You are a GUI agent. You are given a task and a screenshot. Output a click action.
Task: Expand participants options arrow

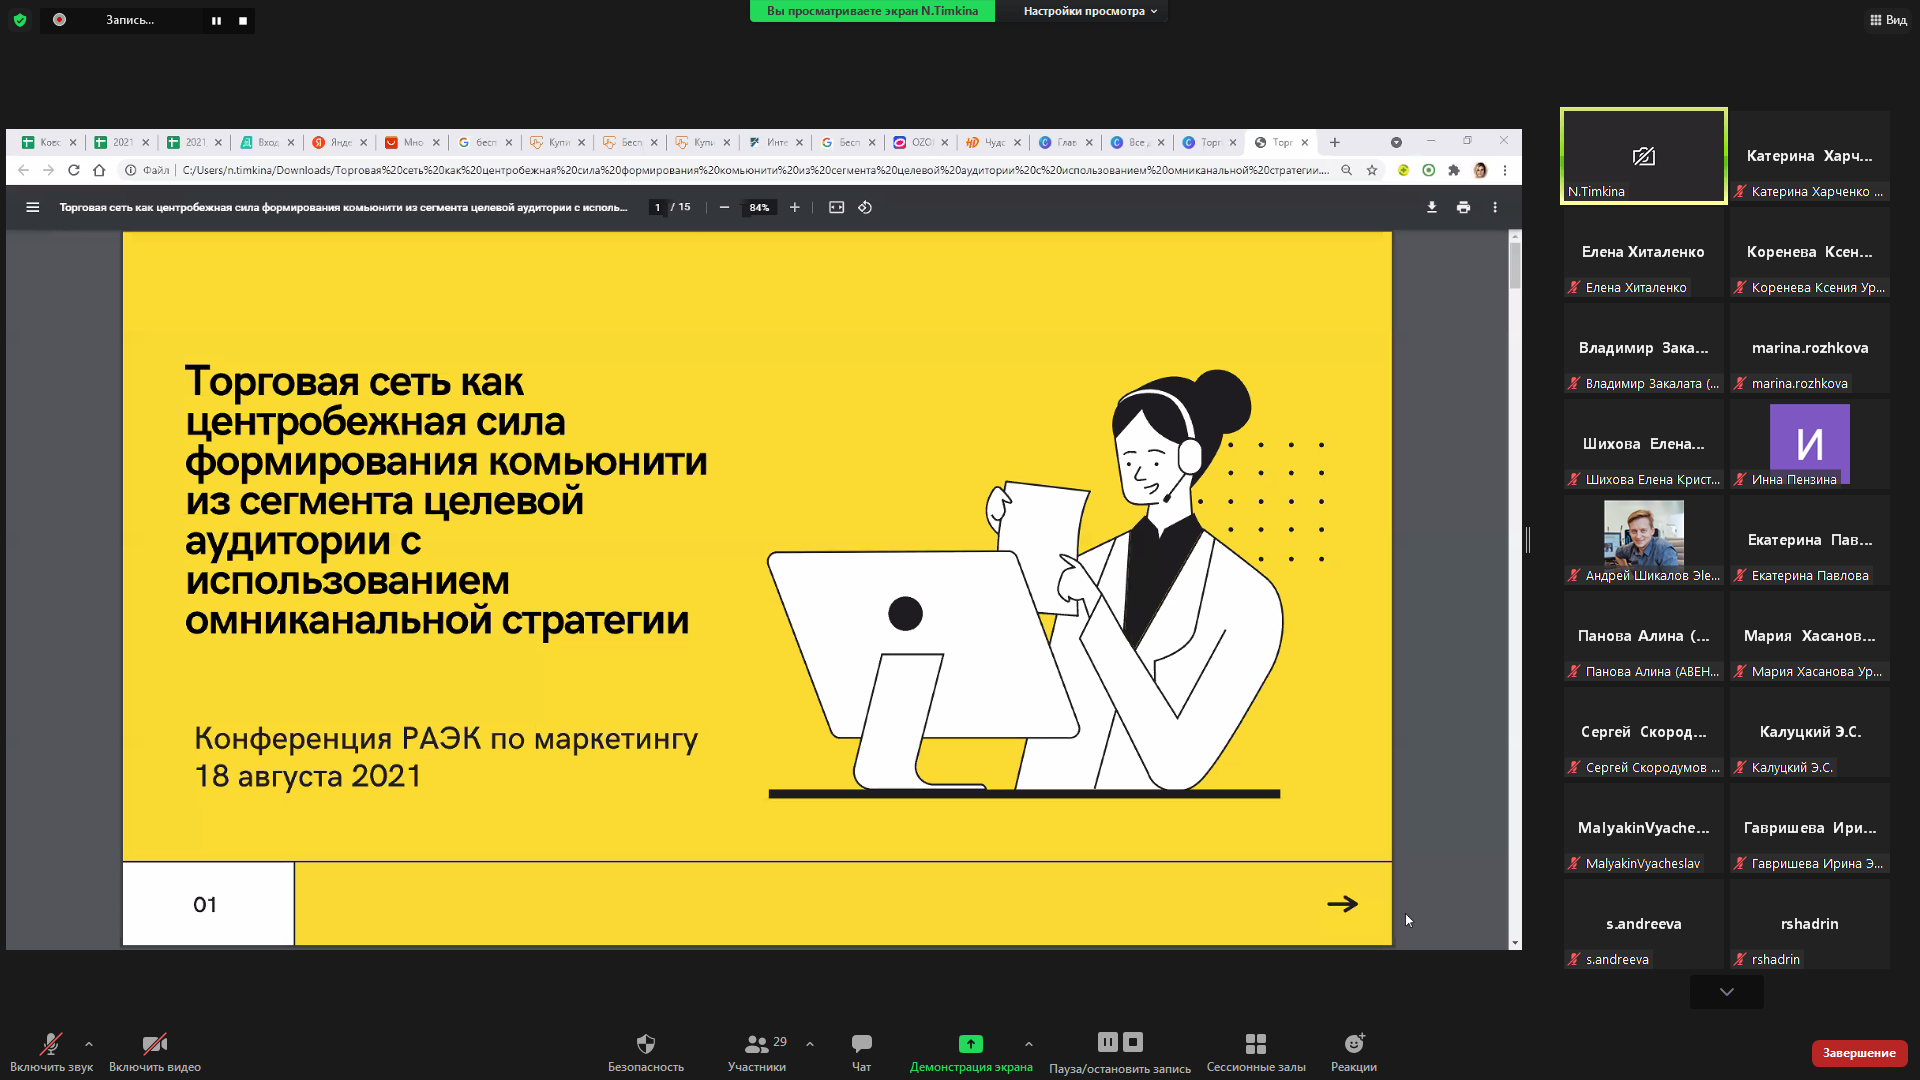tap(810, 1044)
